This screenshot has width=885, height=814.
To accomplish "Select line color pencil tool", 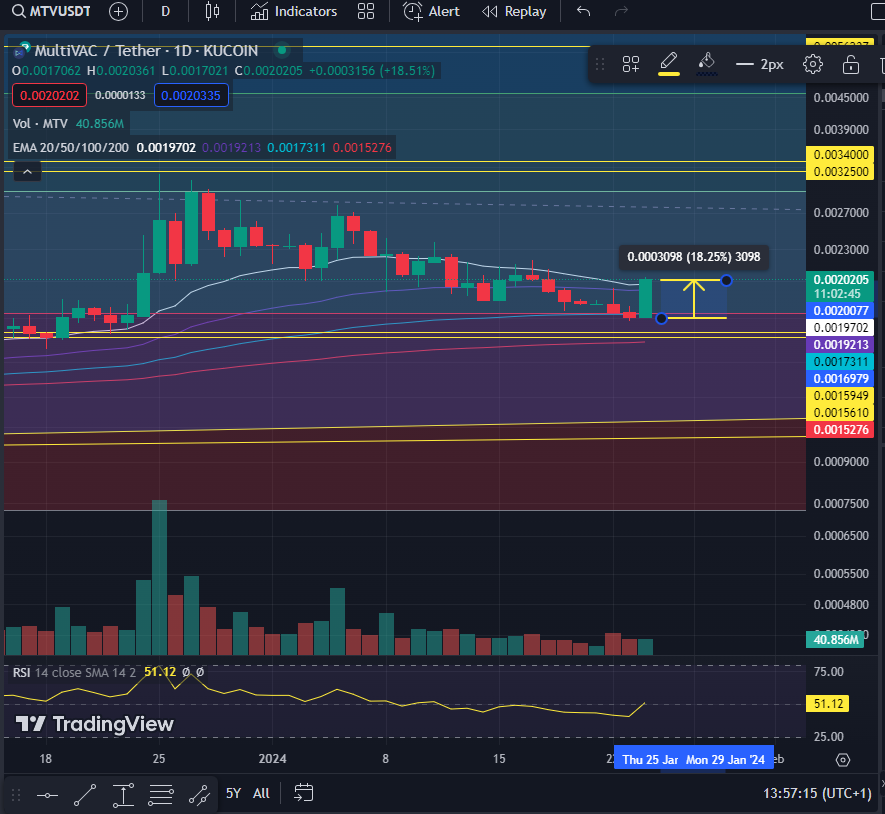I will (669, 63).
